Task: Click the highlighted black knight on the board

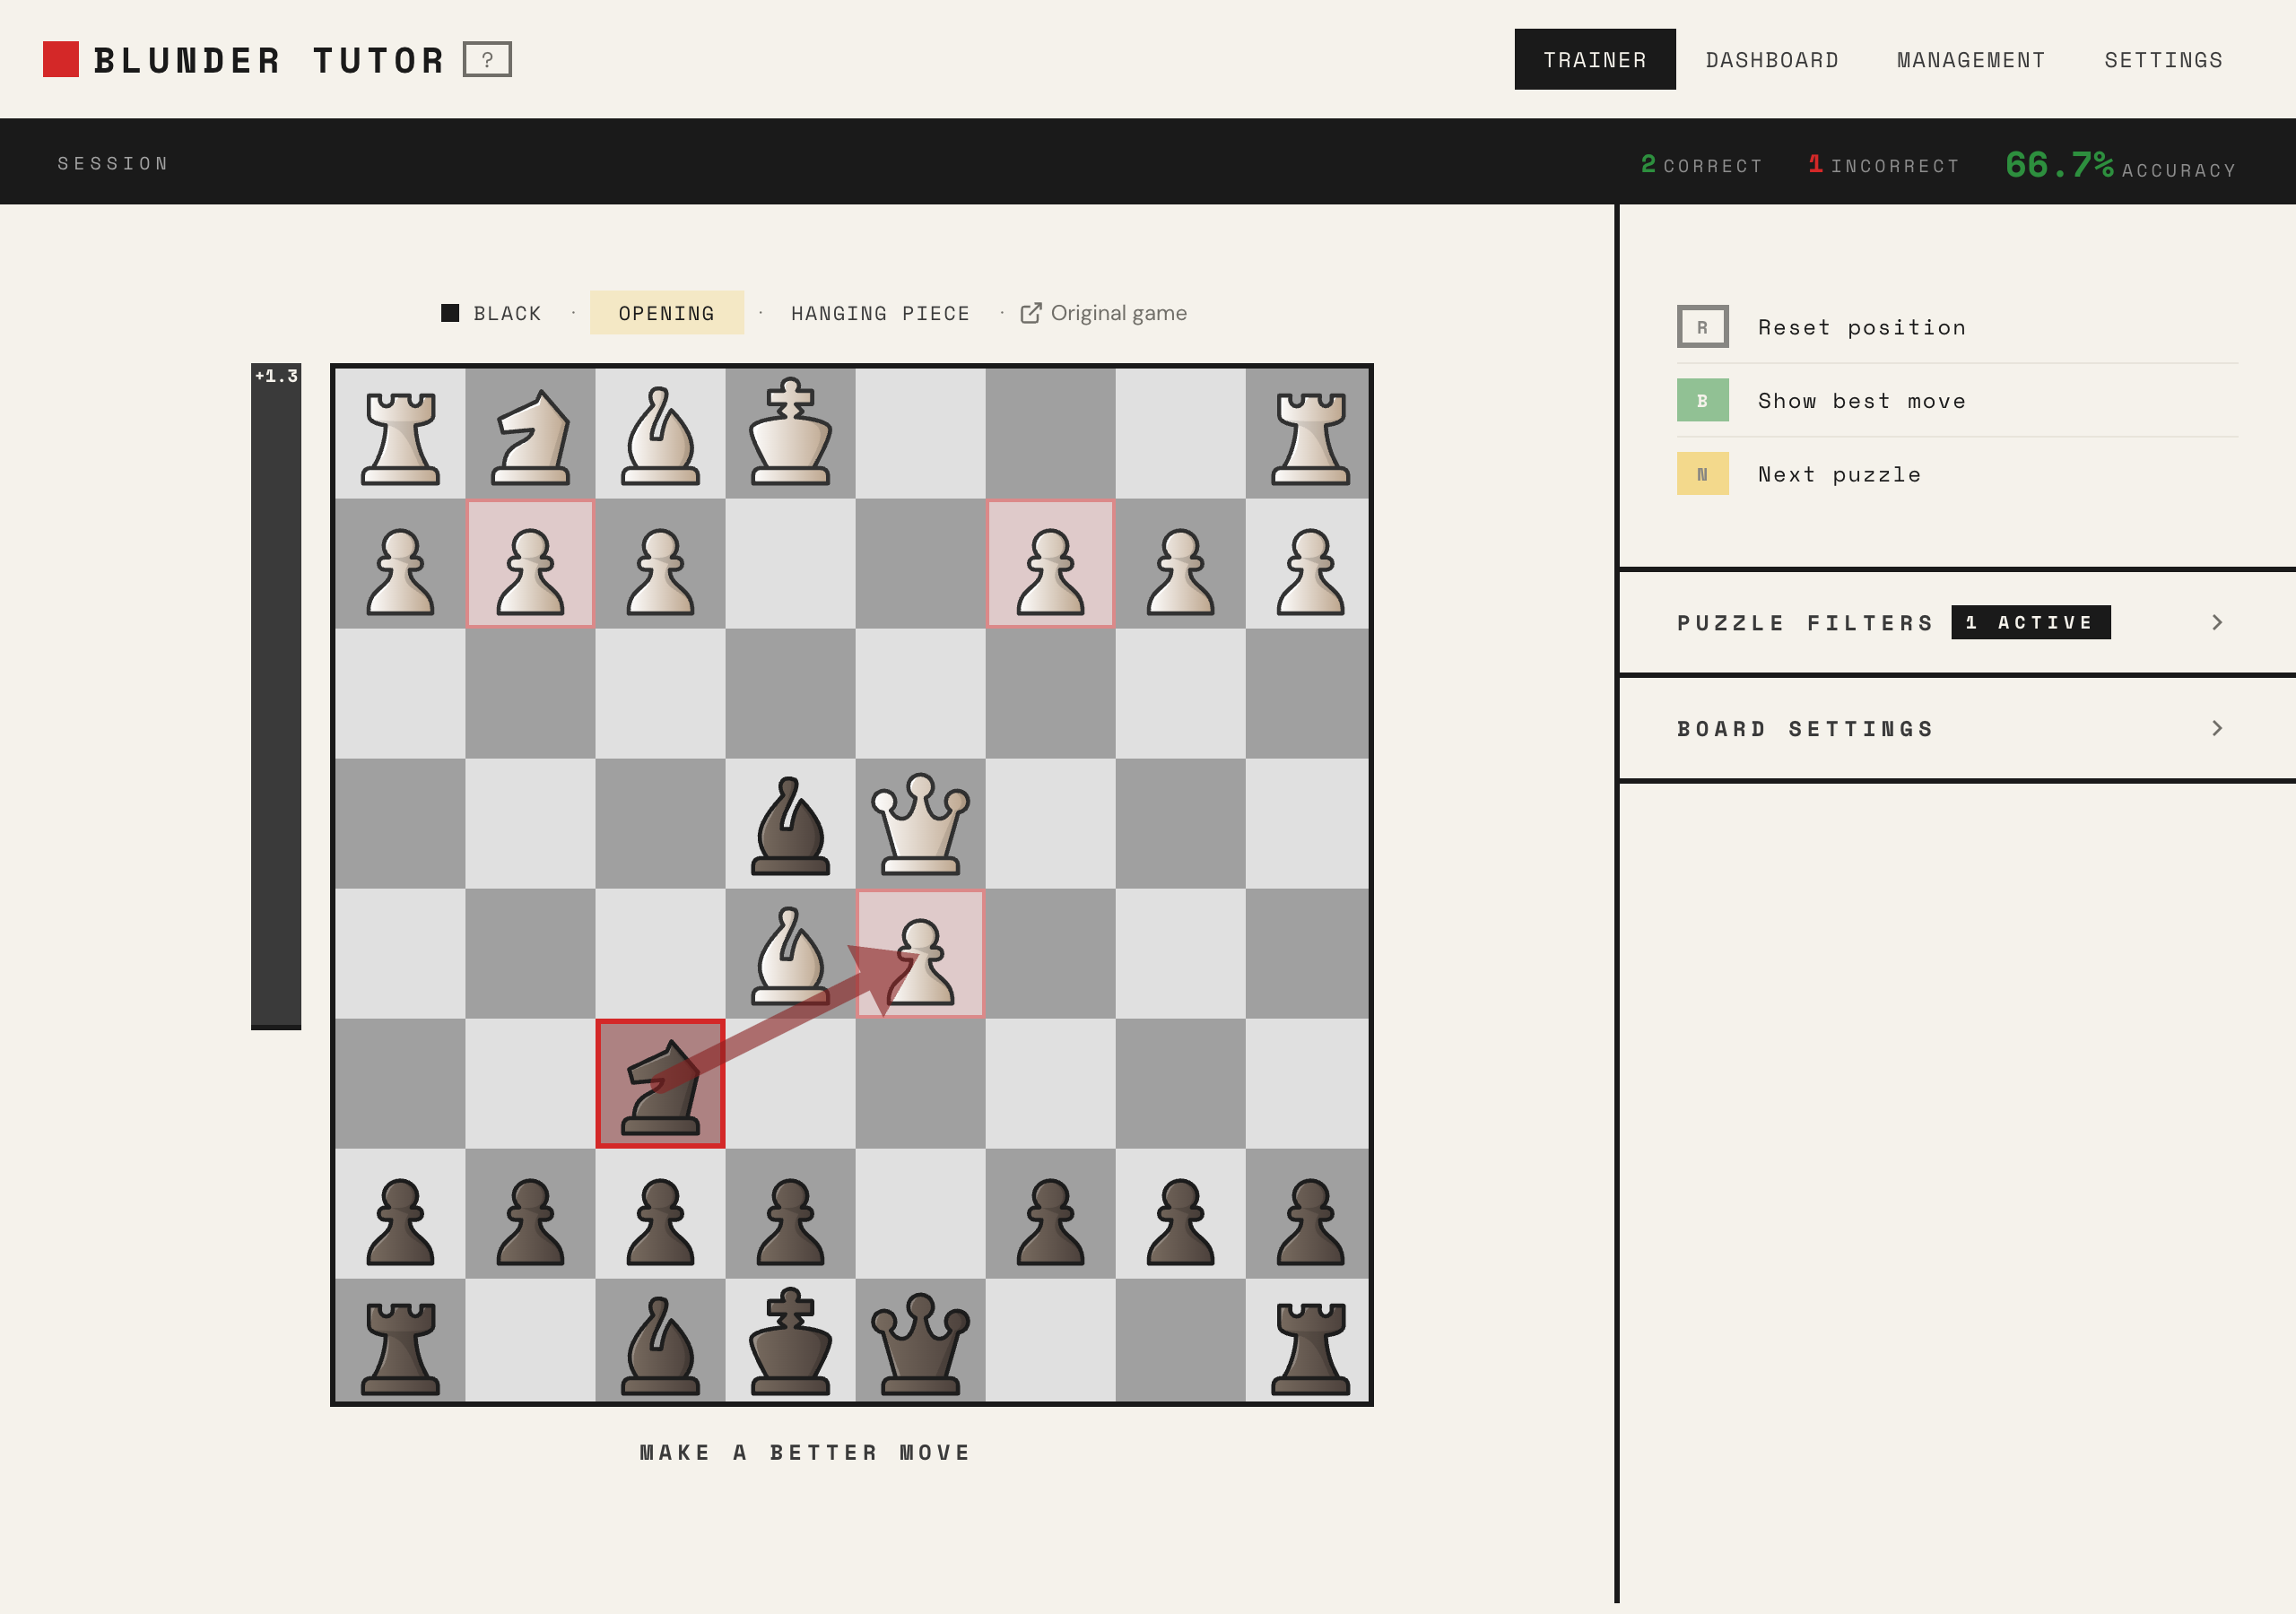Action: [661, 1083]
